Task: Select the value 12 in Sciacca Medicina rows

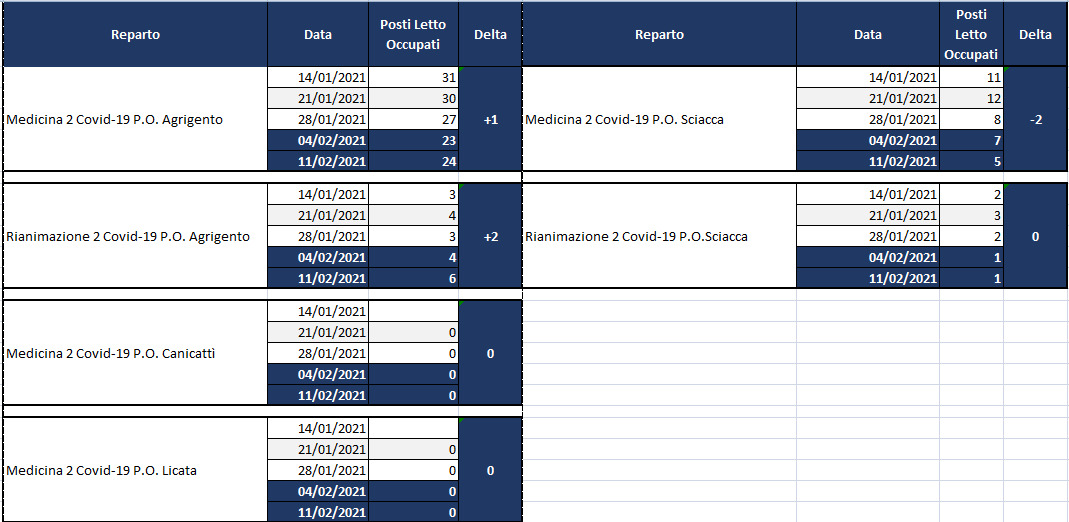Action: point(972,99)
